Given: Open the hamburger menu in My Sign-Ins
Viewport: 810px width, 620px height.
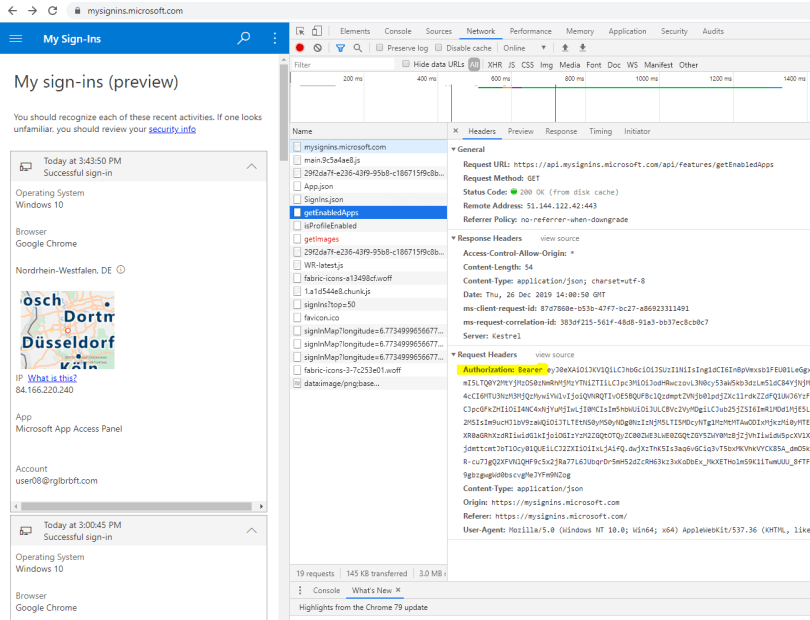Looking at the screenshot, I should click(15, 39).
